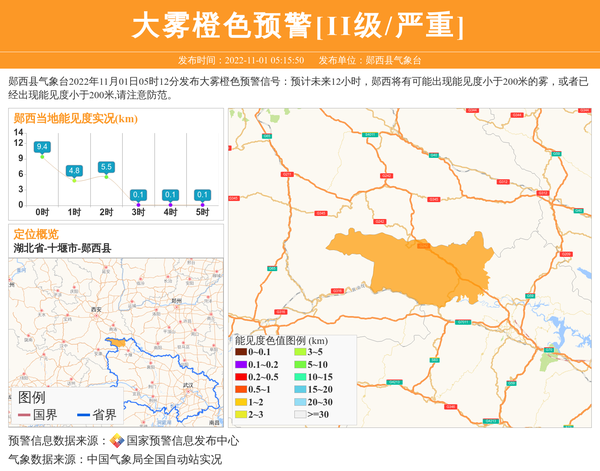The width and height of the screenshot is (600, 471).
Task: Select the purple 0.1~0.2 legend swatch
Action: pos(241,364)
